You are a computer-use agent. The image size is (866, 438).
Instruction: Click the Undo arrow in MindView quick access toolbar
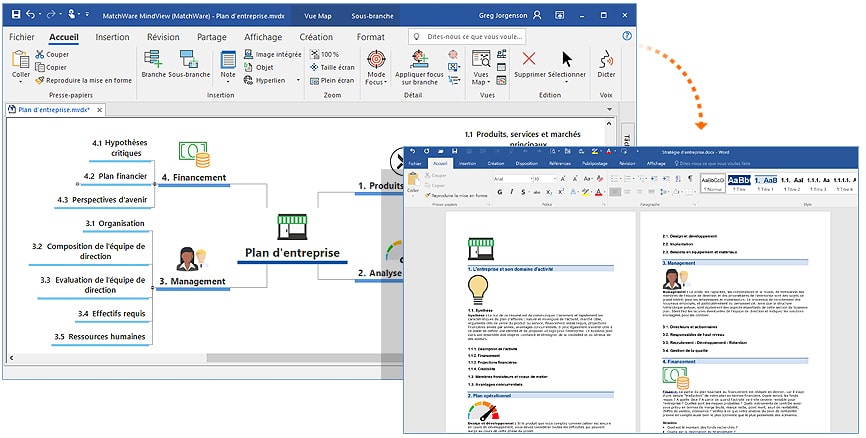coord(30,15)
